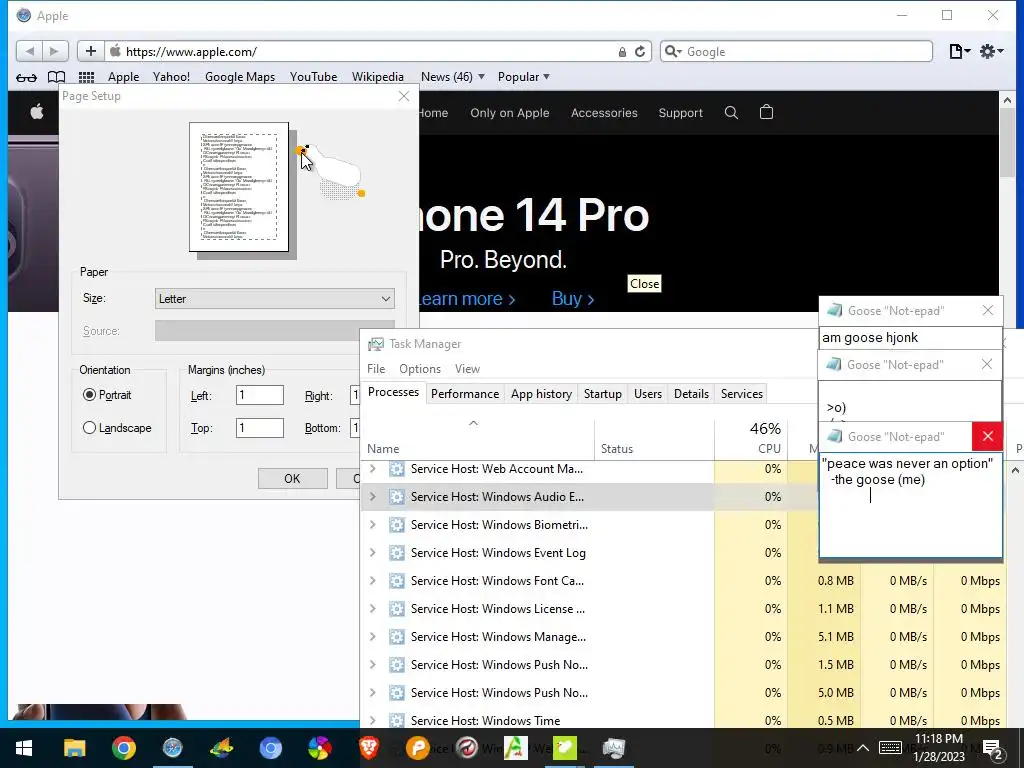Screen dimensions: 1024x768
Task: Open search on the Apple website
Action: point(731,112)
